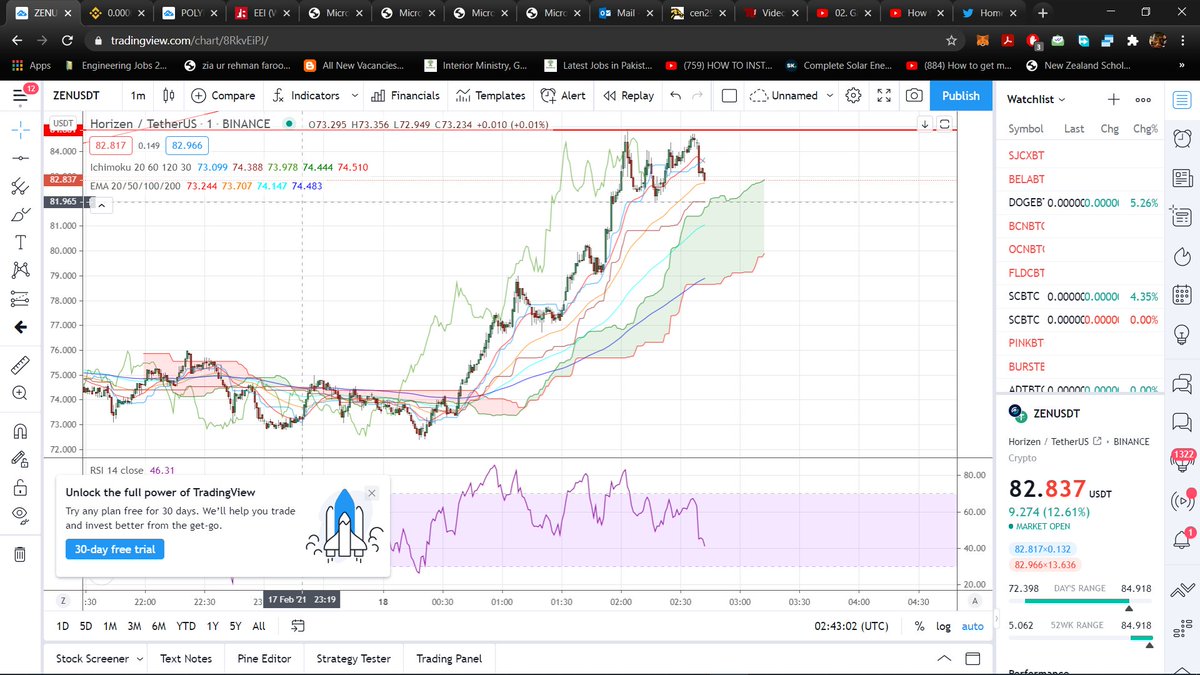This screenshot has width=1200, height=675.
Task: Open the calendar panel in right sidebar
Action: coord(1183,296)
